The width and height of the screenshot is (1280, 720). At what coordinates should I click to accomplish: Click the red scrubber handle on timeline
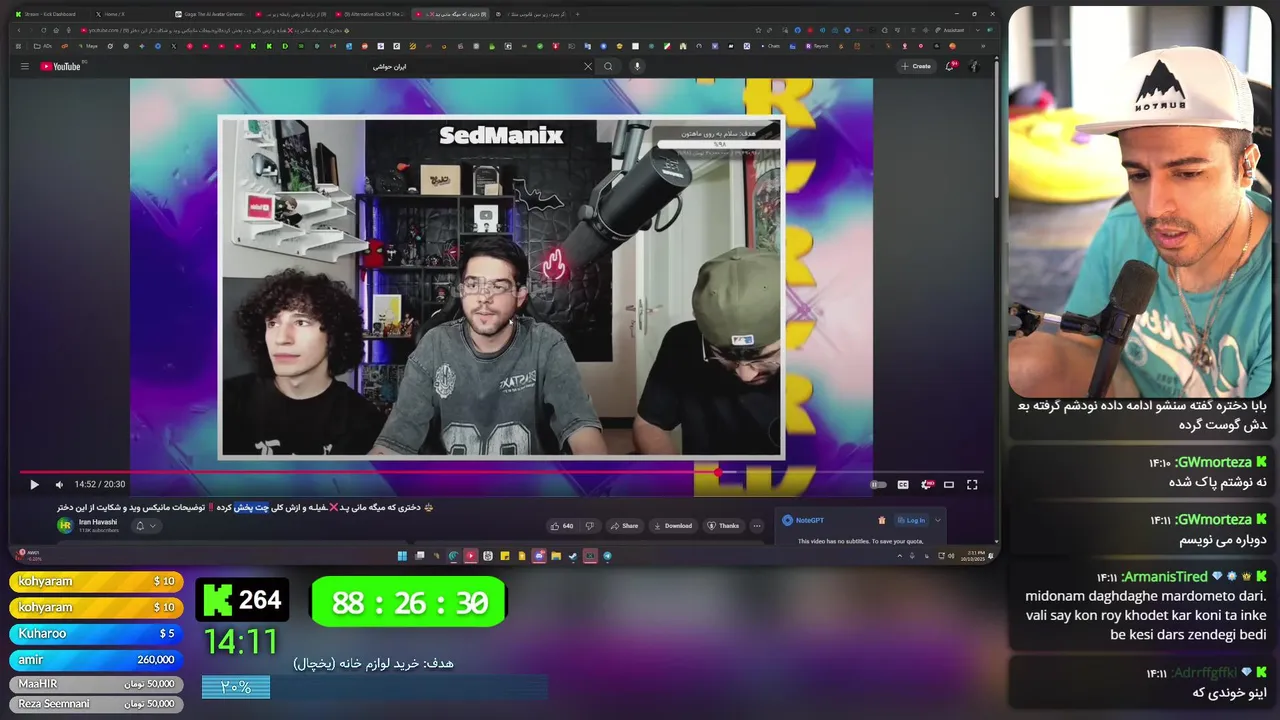[x=718, y=472]
